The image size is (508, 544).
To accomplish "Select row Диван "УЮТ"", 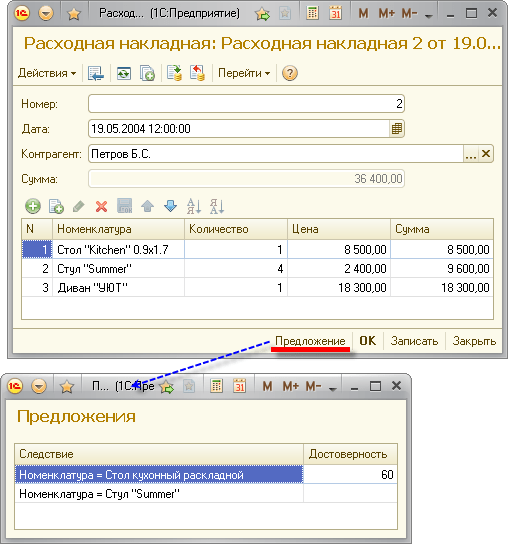I will [257, 287].
